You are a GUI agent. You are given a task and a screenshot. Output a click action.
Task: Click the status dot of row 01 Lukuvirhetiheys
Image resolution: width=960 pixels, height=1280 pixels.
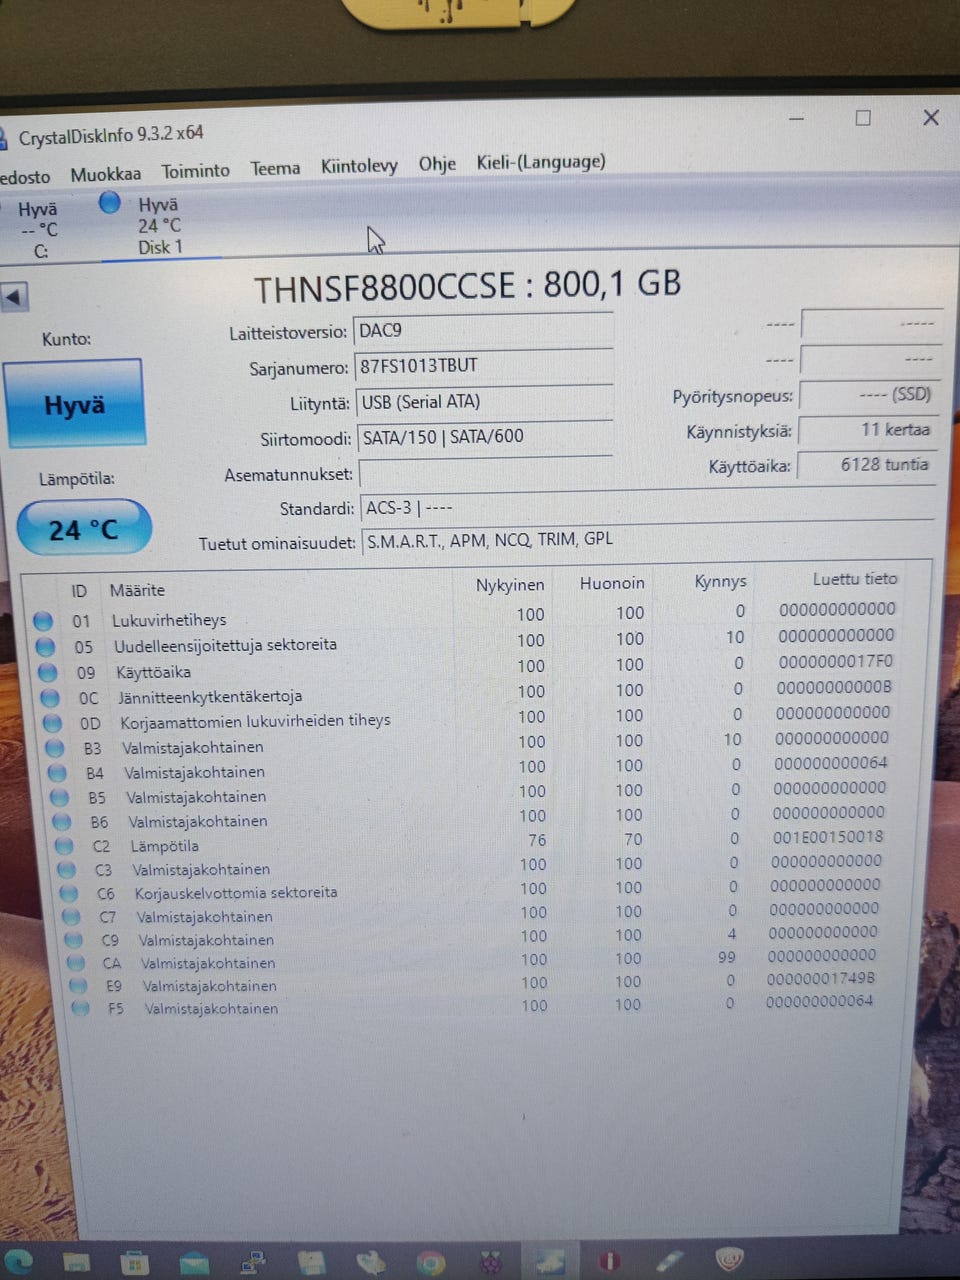click(x=43, y=621)
